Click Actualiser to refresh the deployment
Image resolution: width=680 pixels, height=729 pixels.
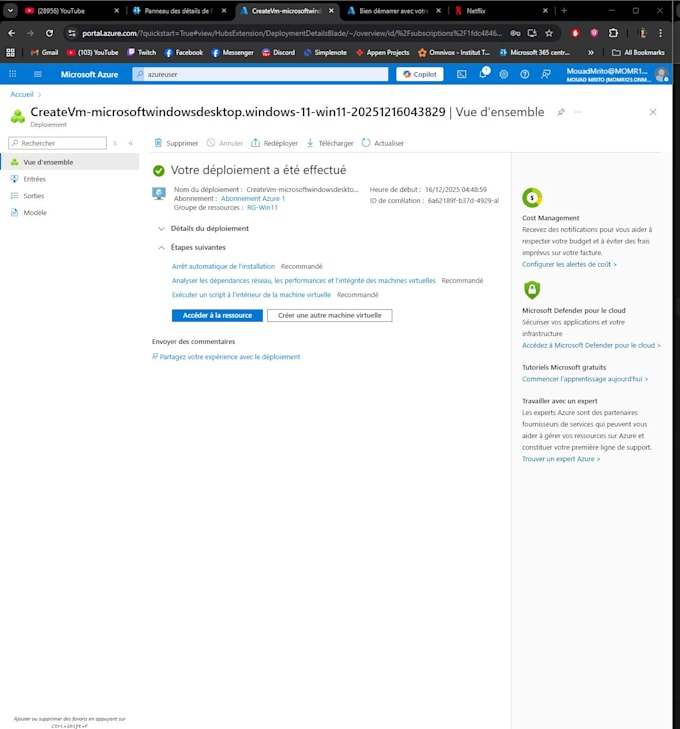coord(383,143)
